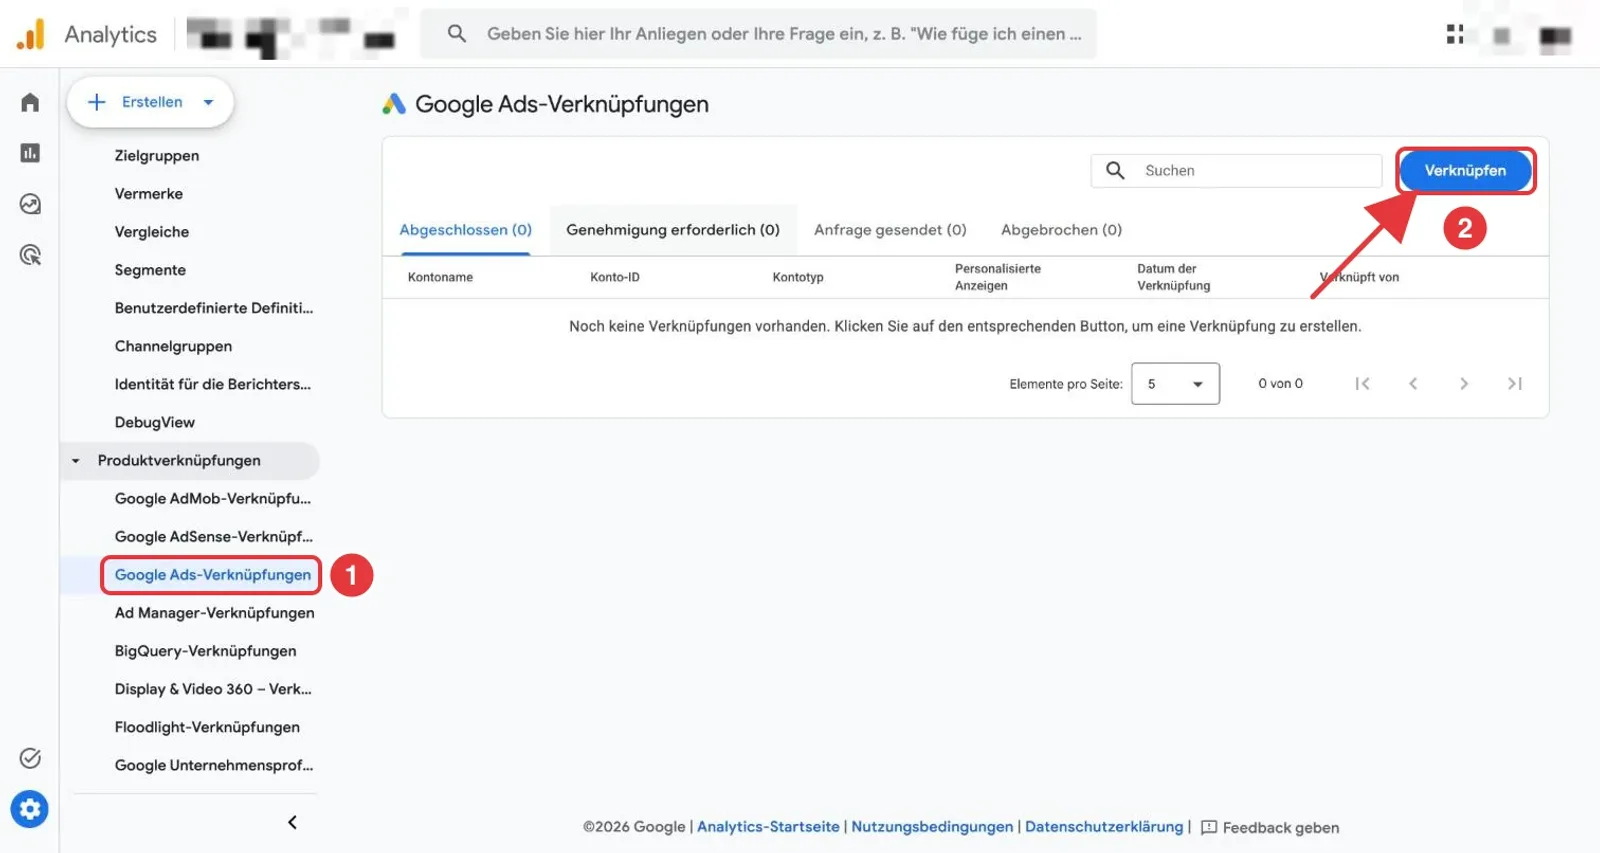This screenshot has width=1600, height=853.
Task: Open the Elemente pro Seite dropdown
Action: tap(1175, 384)
